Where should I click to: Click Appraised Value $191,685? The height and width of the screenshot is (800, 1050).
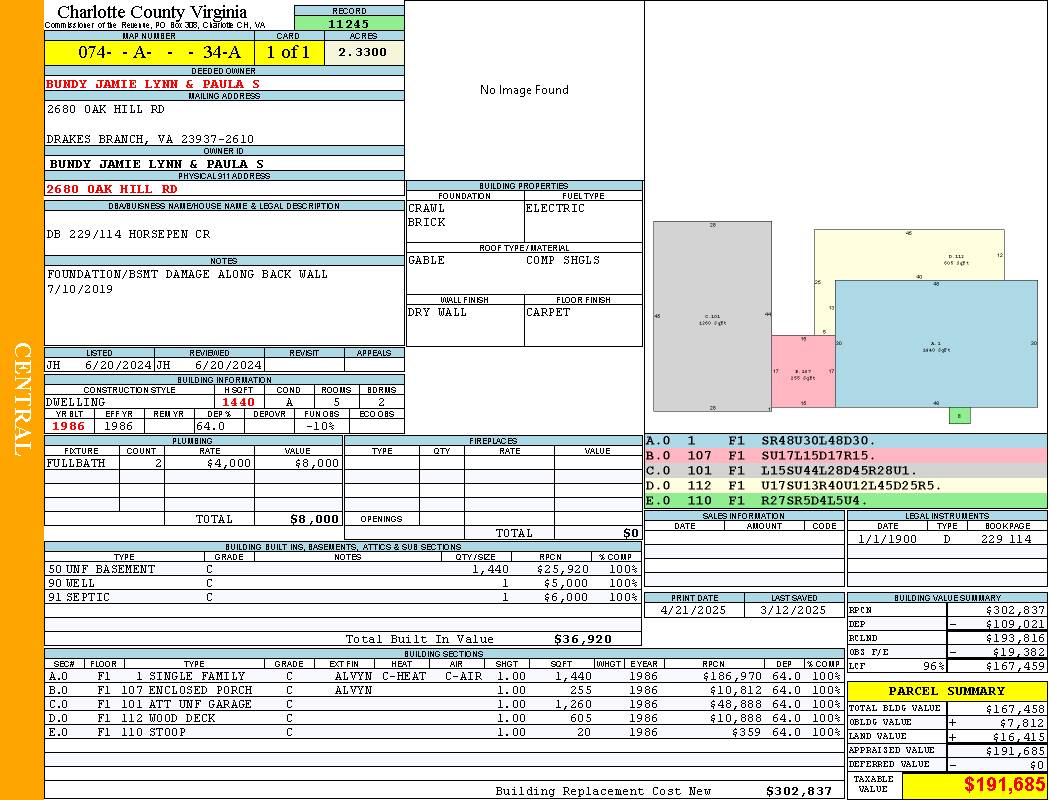(1015, 751)
